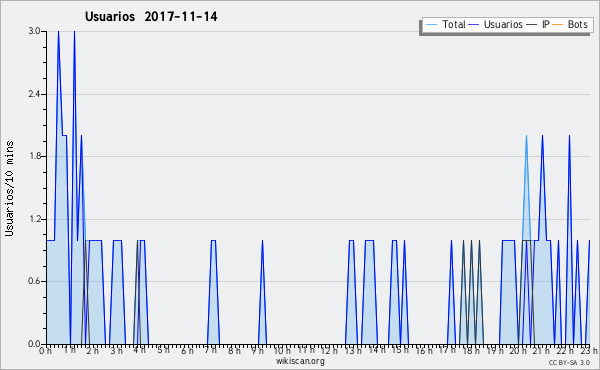This screenshot has height=370, width=600.
Task: Click the '19 h' x-axis label
Action: pyautogui.click(x=495, y=350)
